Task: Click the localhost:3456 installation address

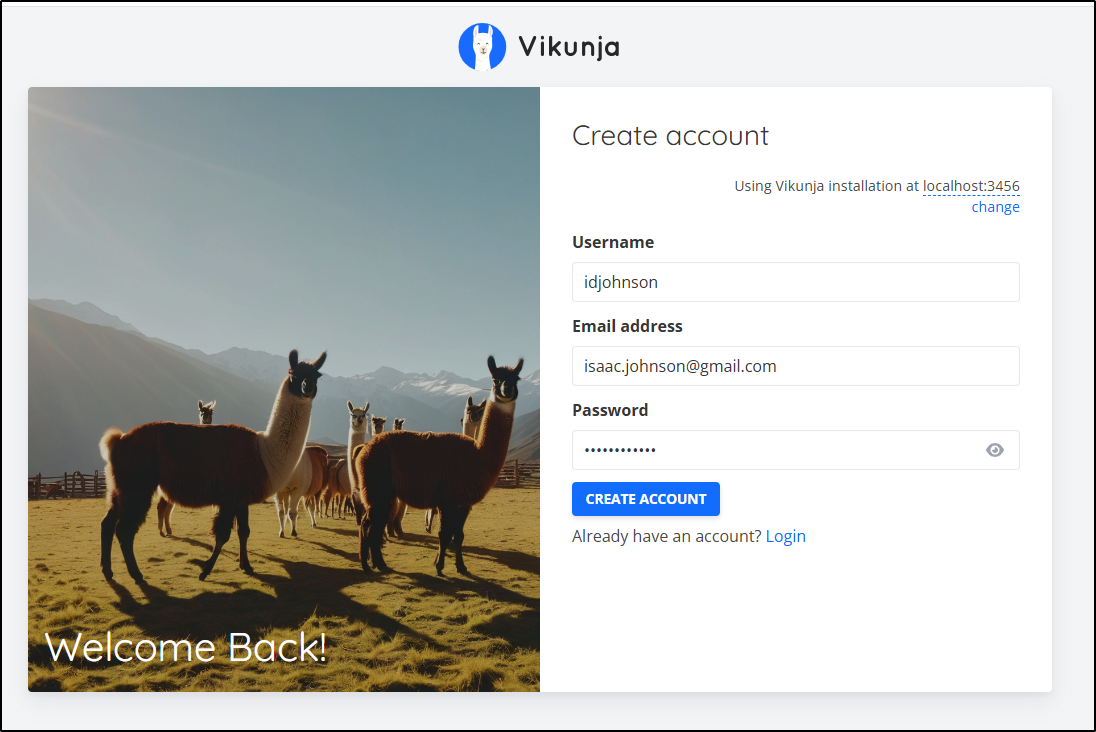Action: (971, 186)
